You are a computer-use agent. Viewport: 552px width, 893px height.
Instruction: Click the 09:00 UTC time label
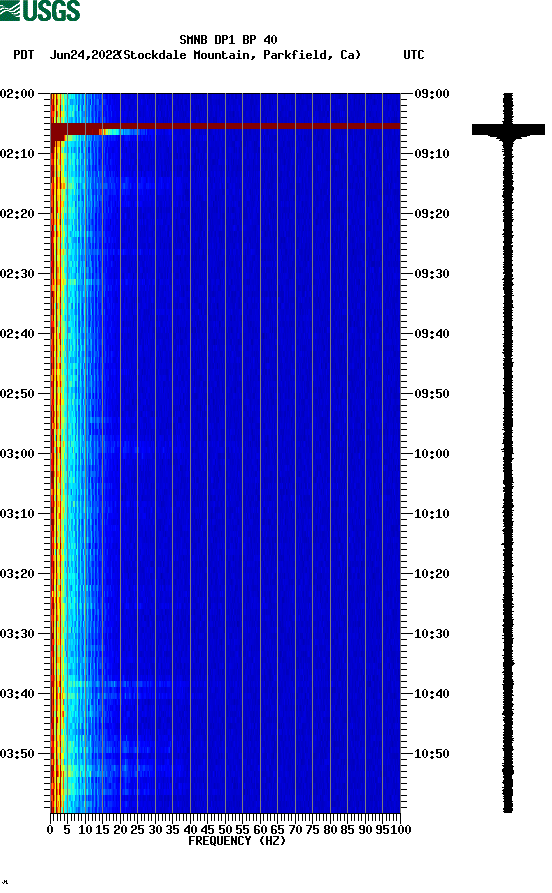point(432,94)
